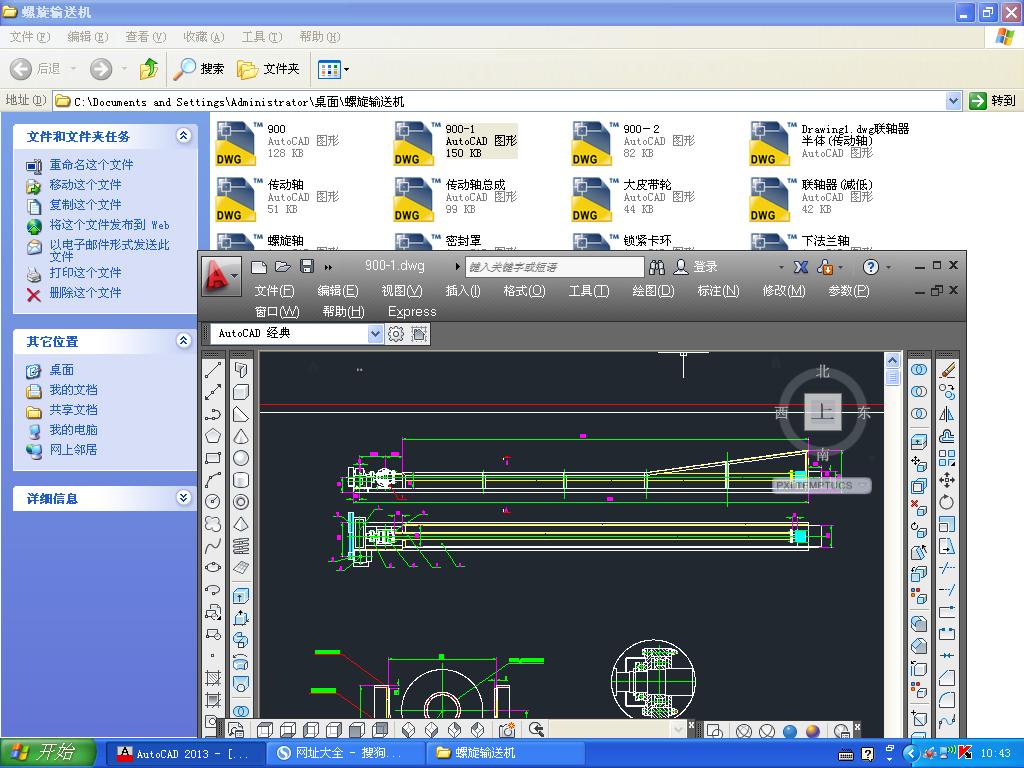The width and height of the screenshot is (1024, 768).
Task: Collapse the 文件和文件夹任务 panel
Action: [x=183, y=136]
